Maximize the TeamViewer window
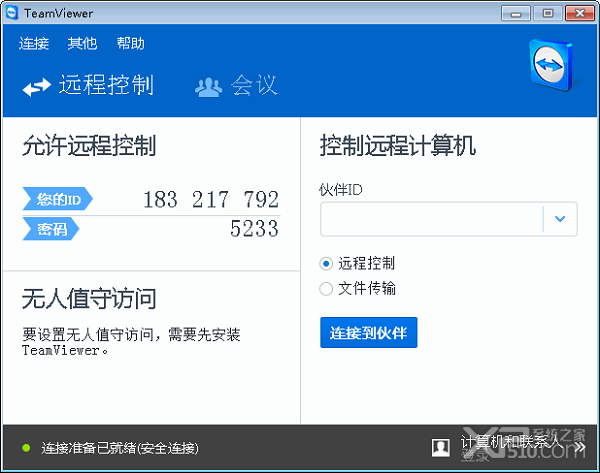Screen dimensions: 600x473 (548, 13)
